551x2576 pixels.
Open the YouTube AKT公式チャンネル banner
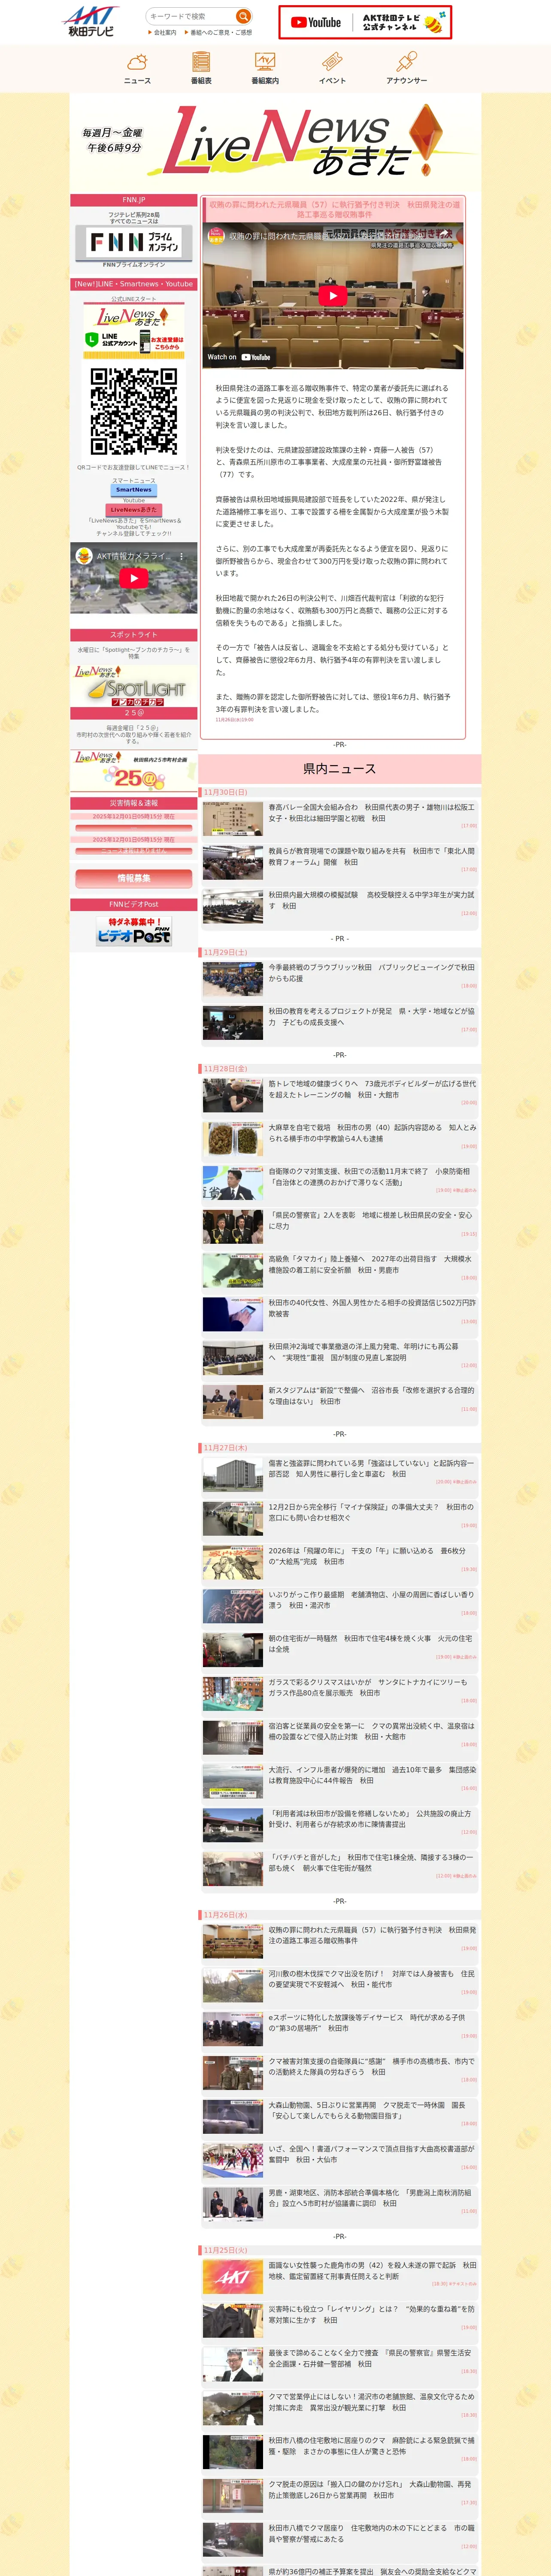point(365,22)
